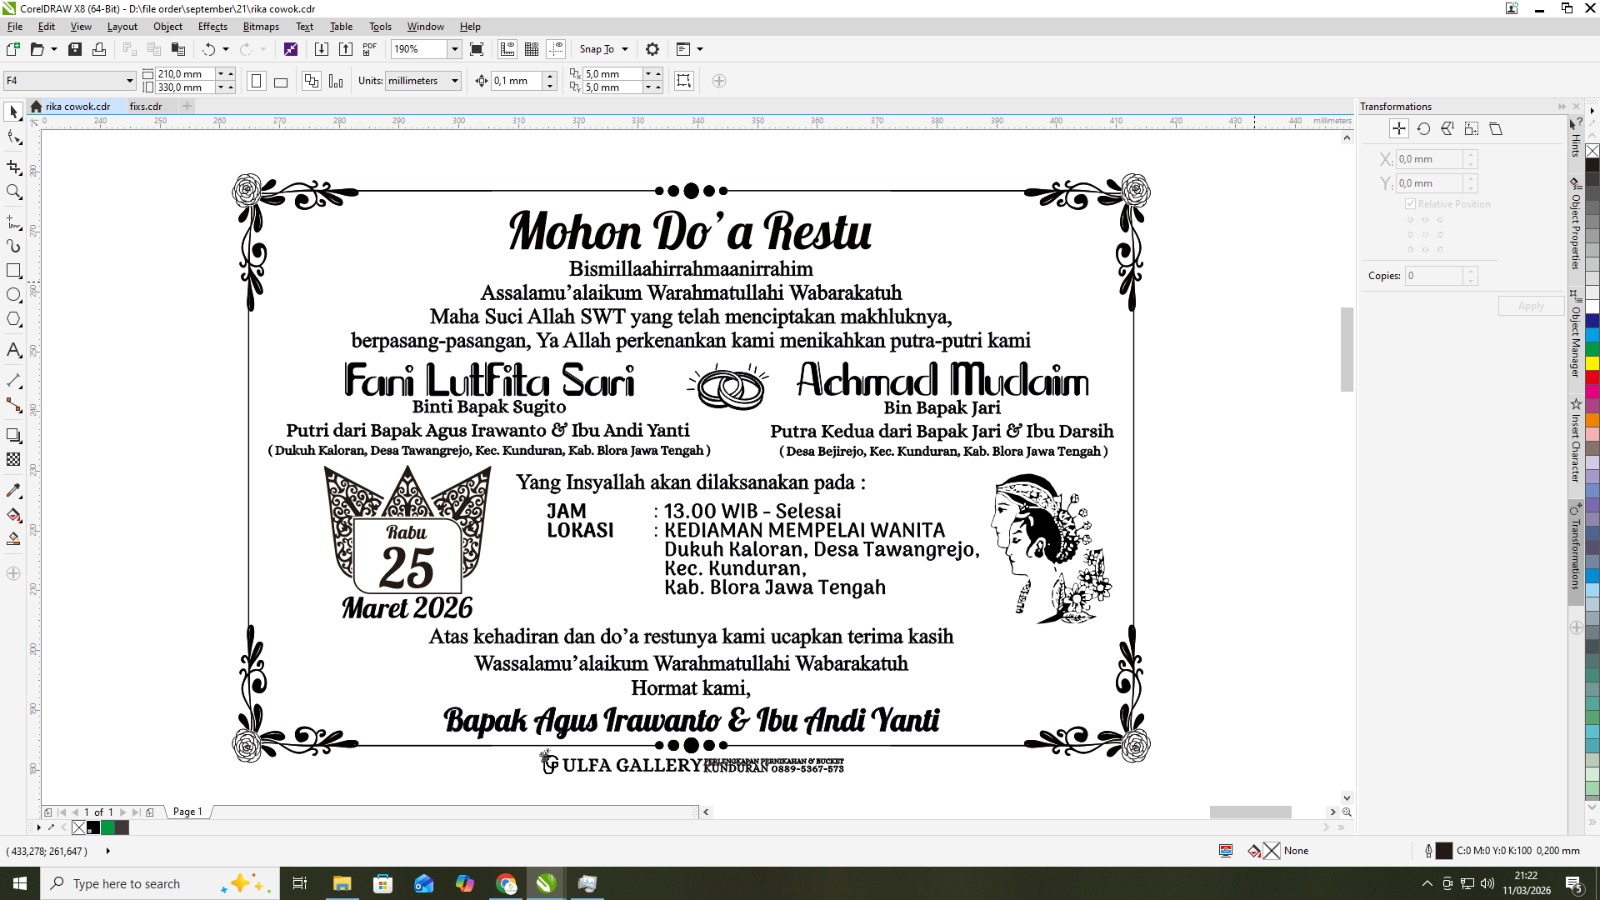Open the zoom level 190% dropdown
The width and height of the screenshot is (1600, 900).
[454, 49]
